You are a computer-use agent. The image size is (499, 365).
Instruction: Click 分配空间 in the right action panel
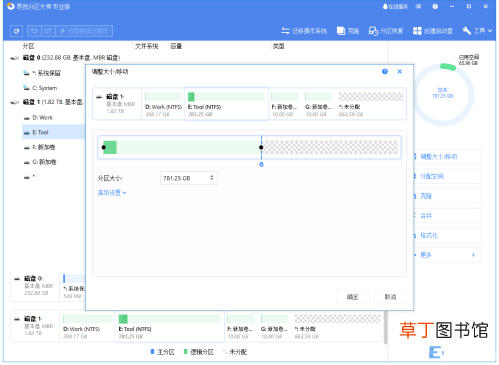click(x=447, y=176)
